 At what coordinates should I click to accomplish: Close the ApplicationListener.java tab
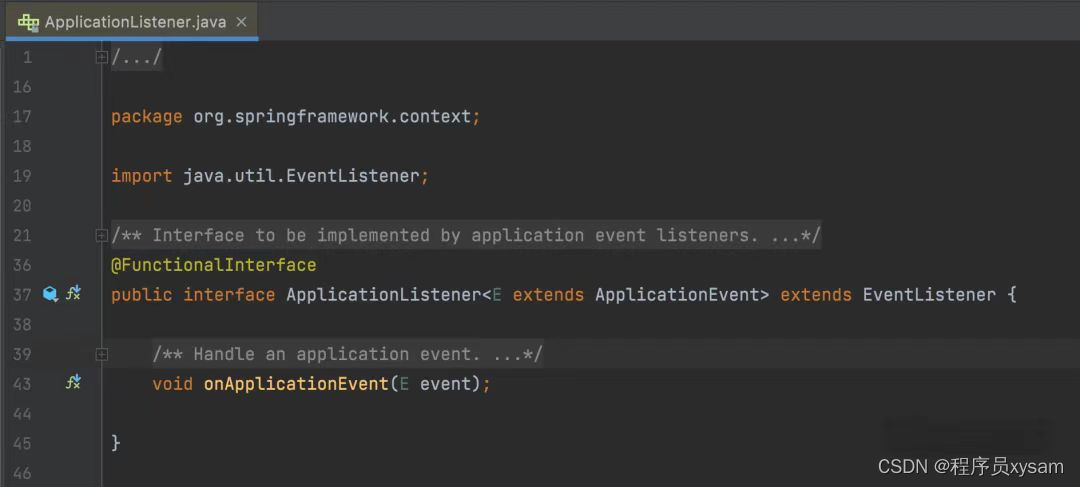[241, 22]
